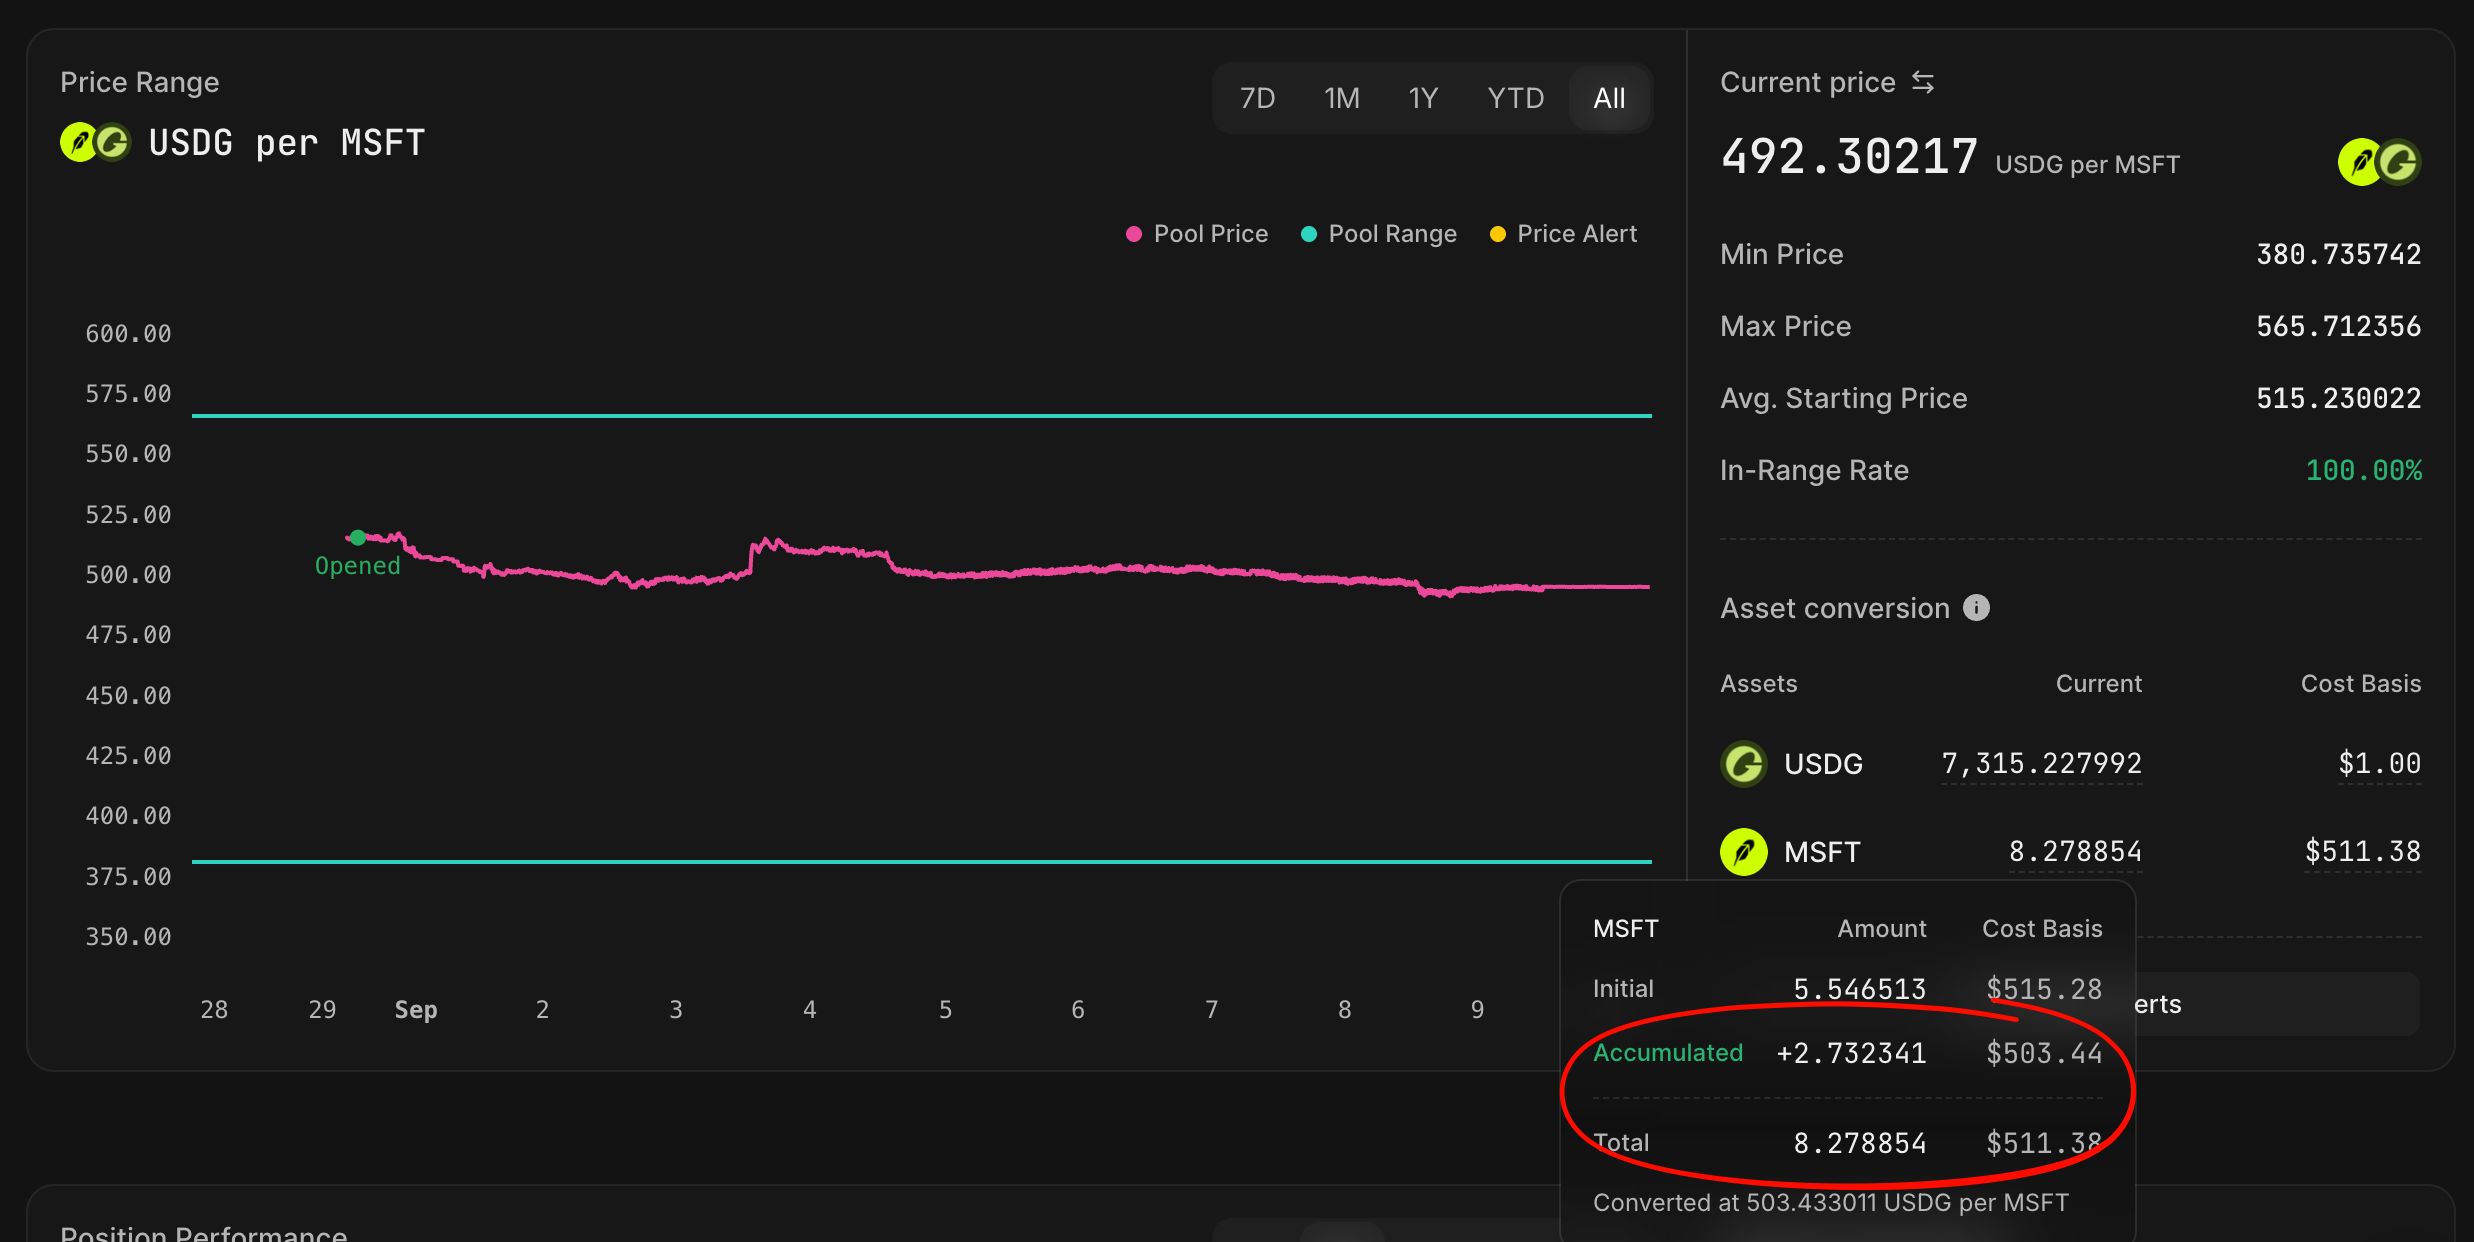
Task: Click the Avg. Starting Price value 515.230022
Action: [x=2338, y=398]
